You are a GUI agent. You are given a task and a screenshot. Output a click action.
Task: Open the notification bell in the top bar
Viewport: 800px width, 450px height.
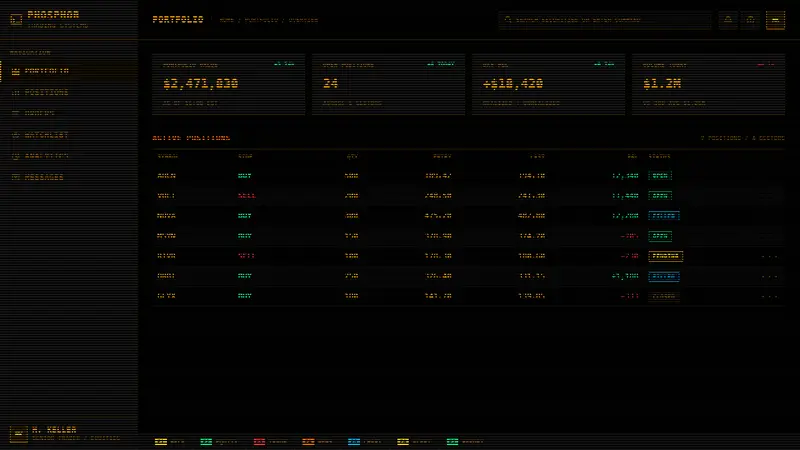click(728, 20)
